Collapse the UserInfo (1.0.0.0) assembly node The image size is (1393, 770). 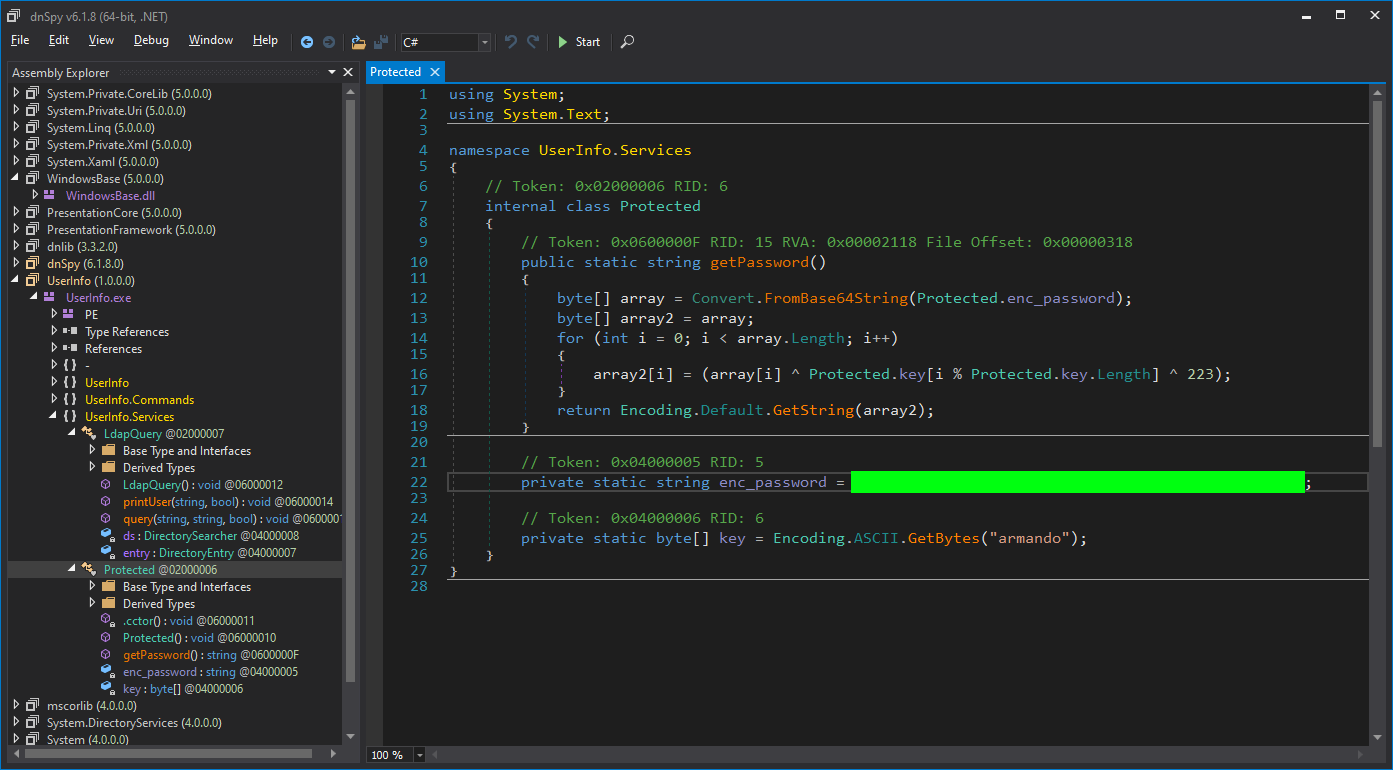16,280
